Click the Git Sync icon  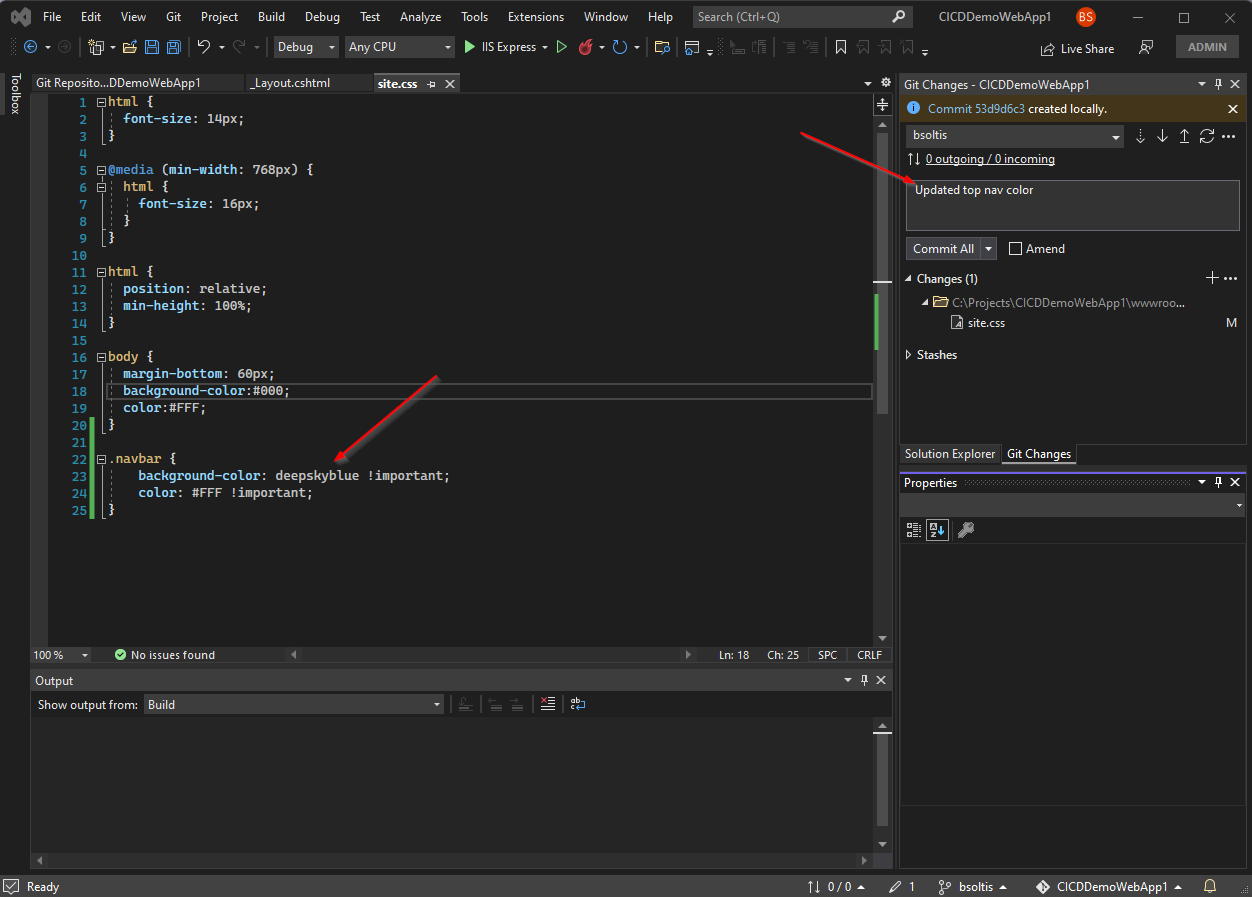(x=1207, y=136)
